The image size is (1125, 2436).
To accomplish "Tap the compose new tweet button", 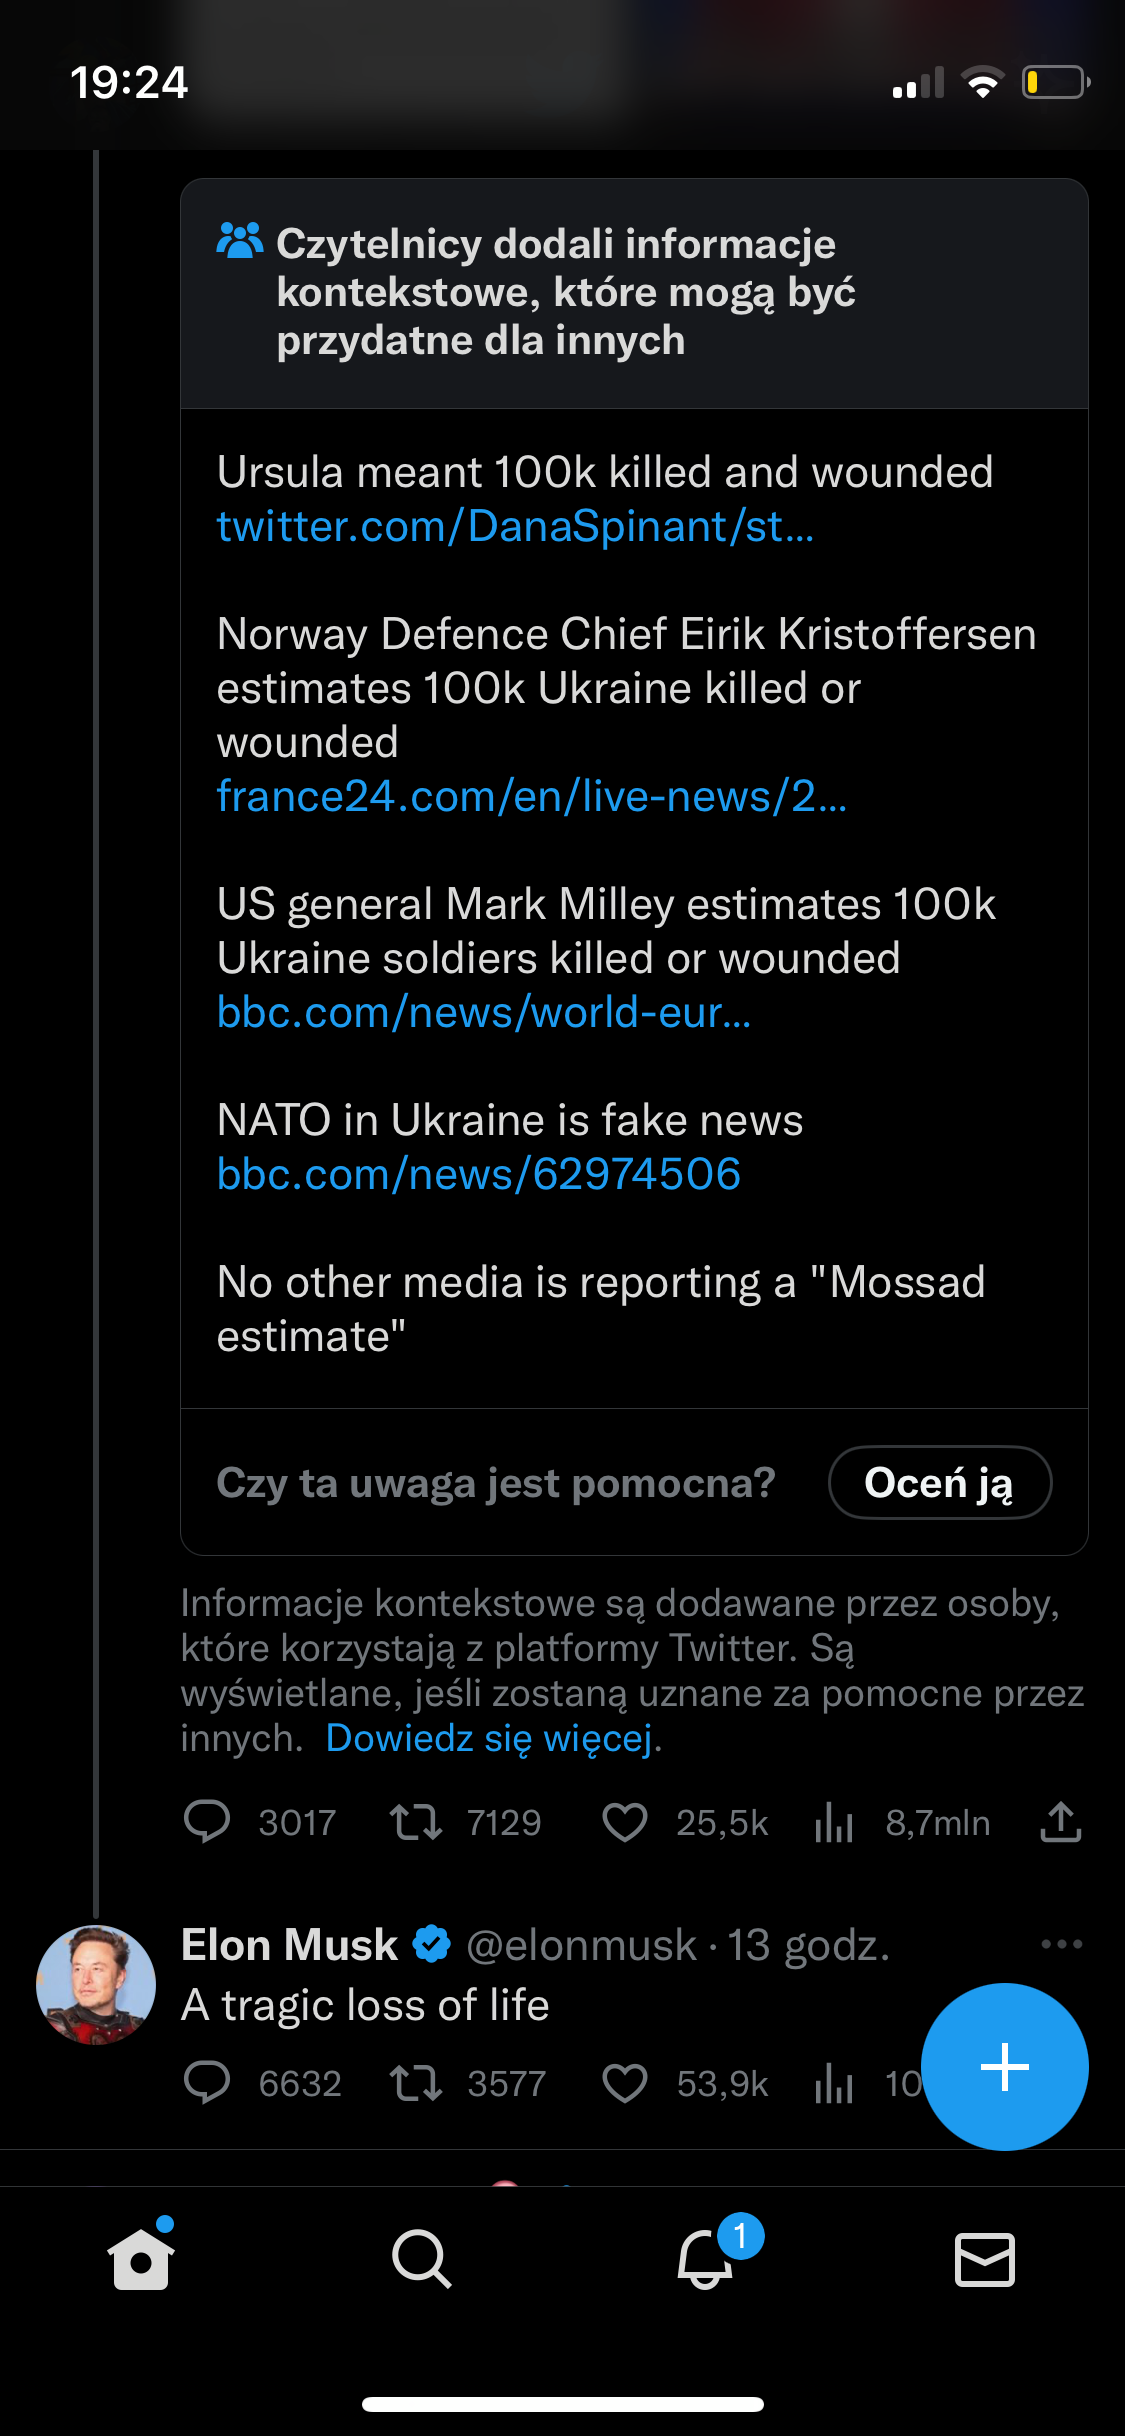I will (1004, 2066).
